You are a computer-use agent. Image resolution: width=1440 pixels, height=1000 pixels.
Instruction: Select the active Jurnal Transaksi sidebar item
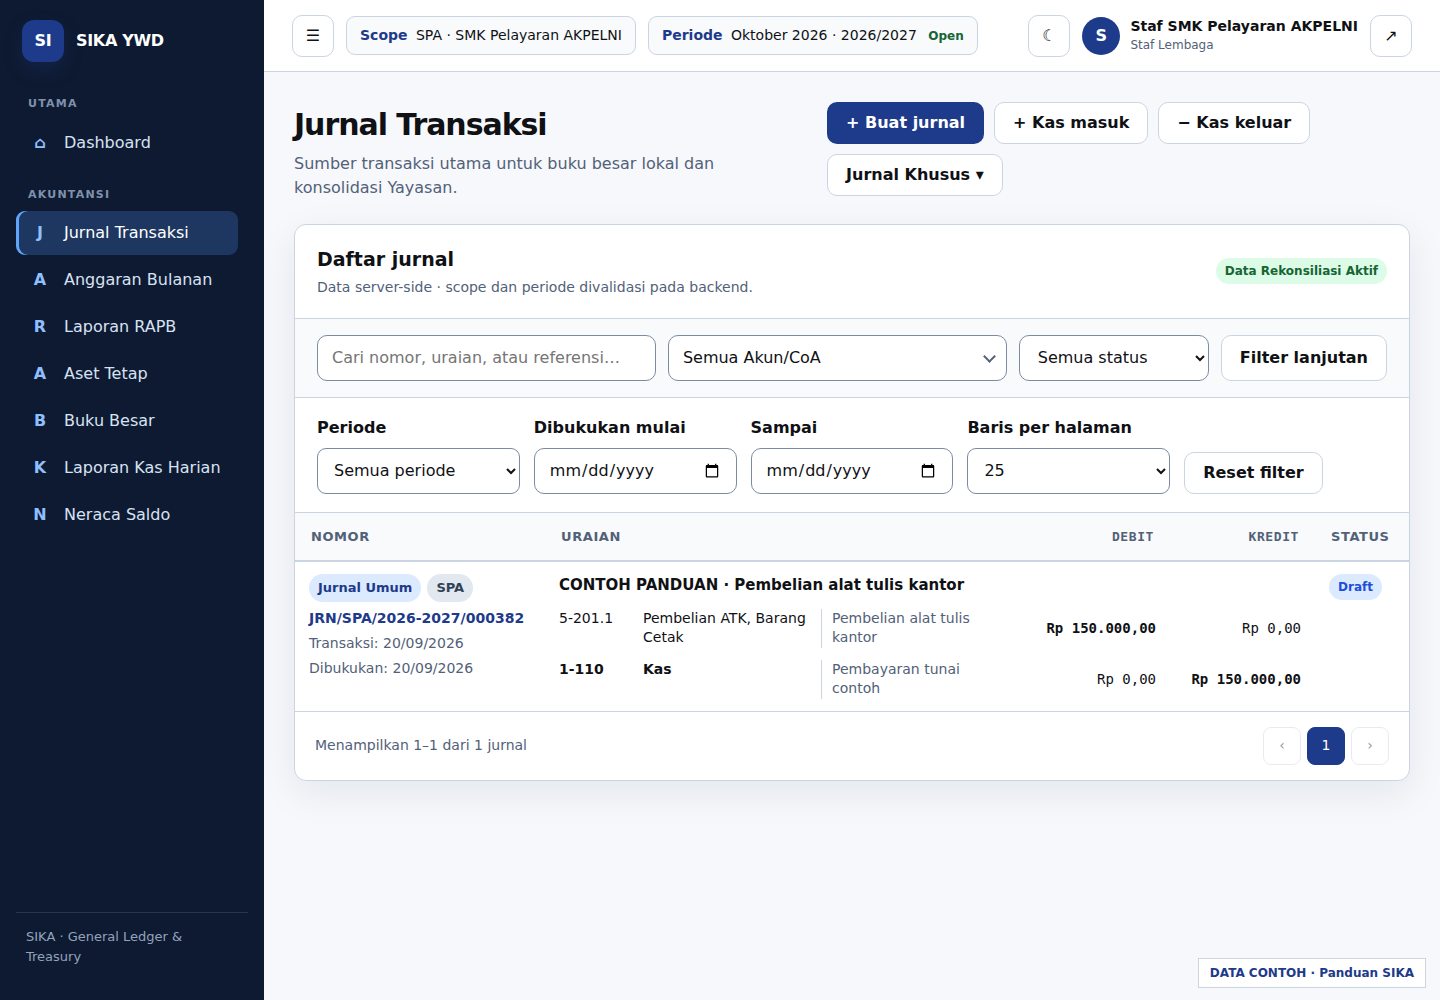point(127,233)
